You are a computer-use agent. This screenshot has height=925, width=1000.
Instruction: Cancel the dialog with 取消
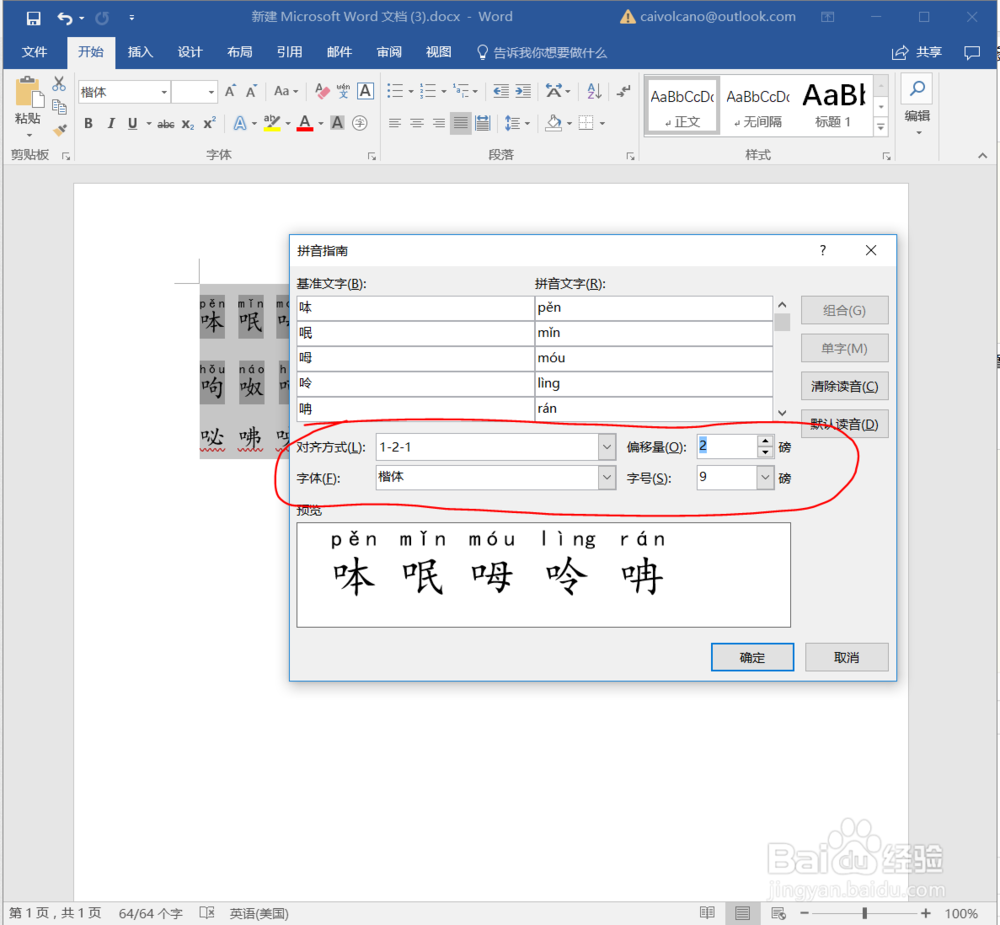[x=846, y=657]
